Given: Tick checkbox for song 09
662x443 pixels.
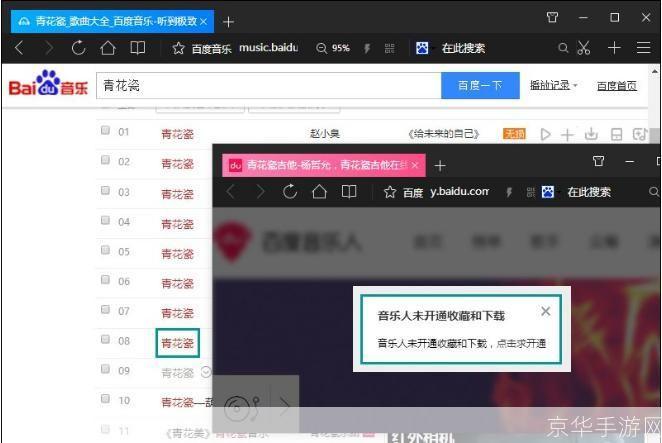Looking at the screenshot, I should [x=105, y=369].
